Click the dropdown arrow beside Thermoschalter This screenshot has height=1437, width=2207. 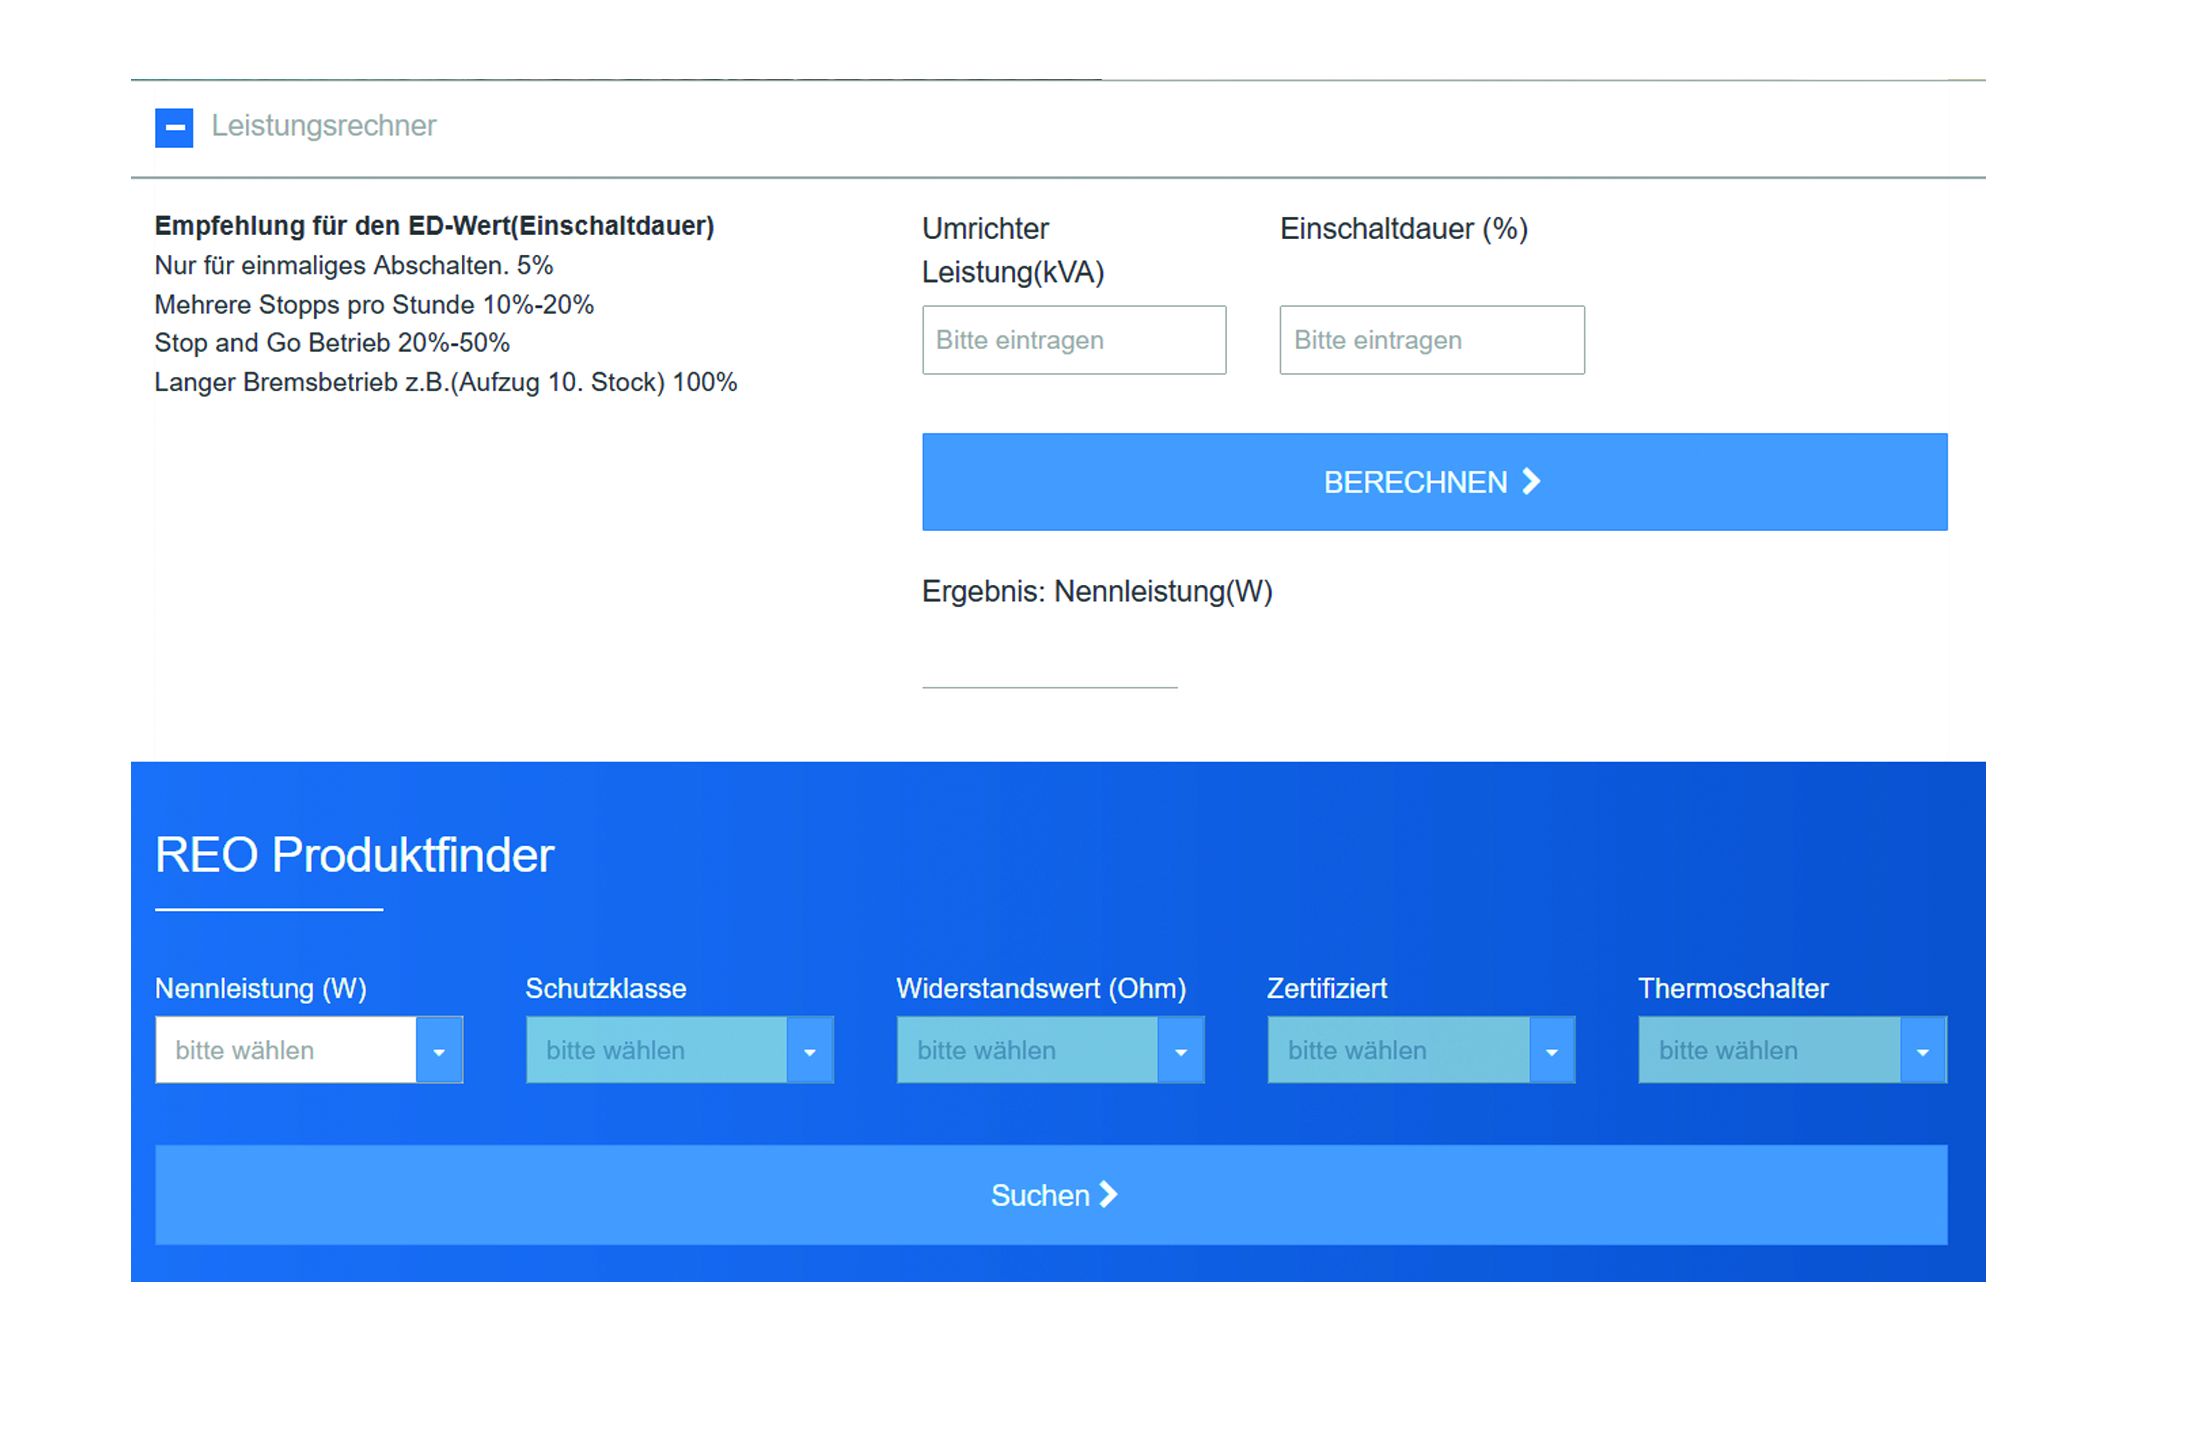(1923, 1050)
